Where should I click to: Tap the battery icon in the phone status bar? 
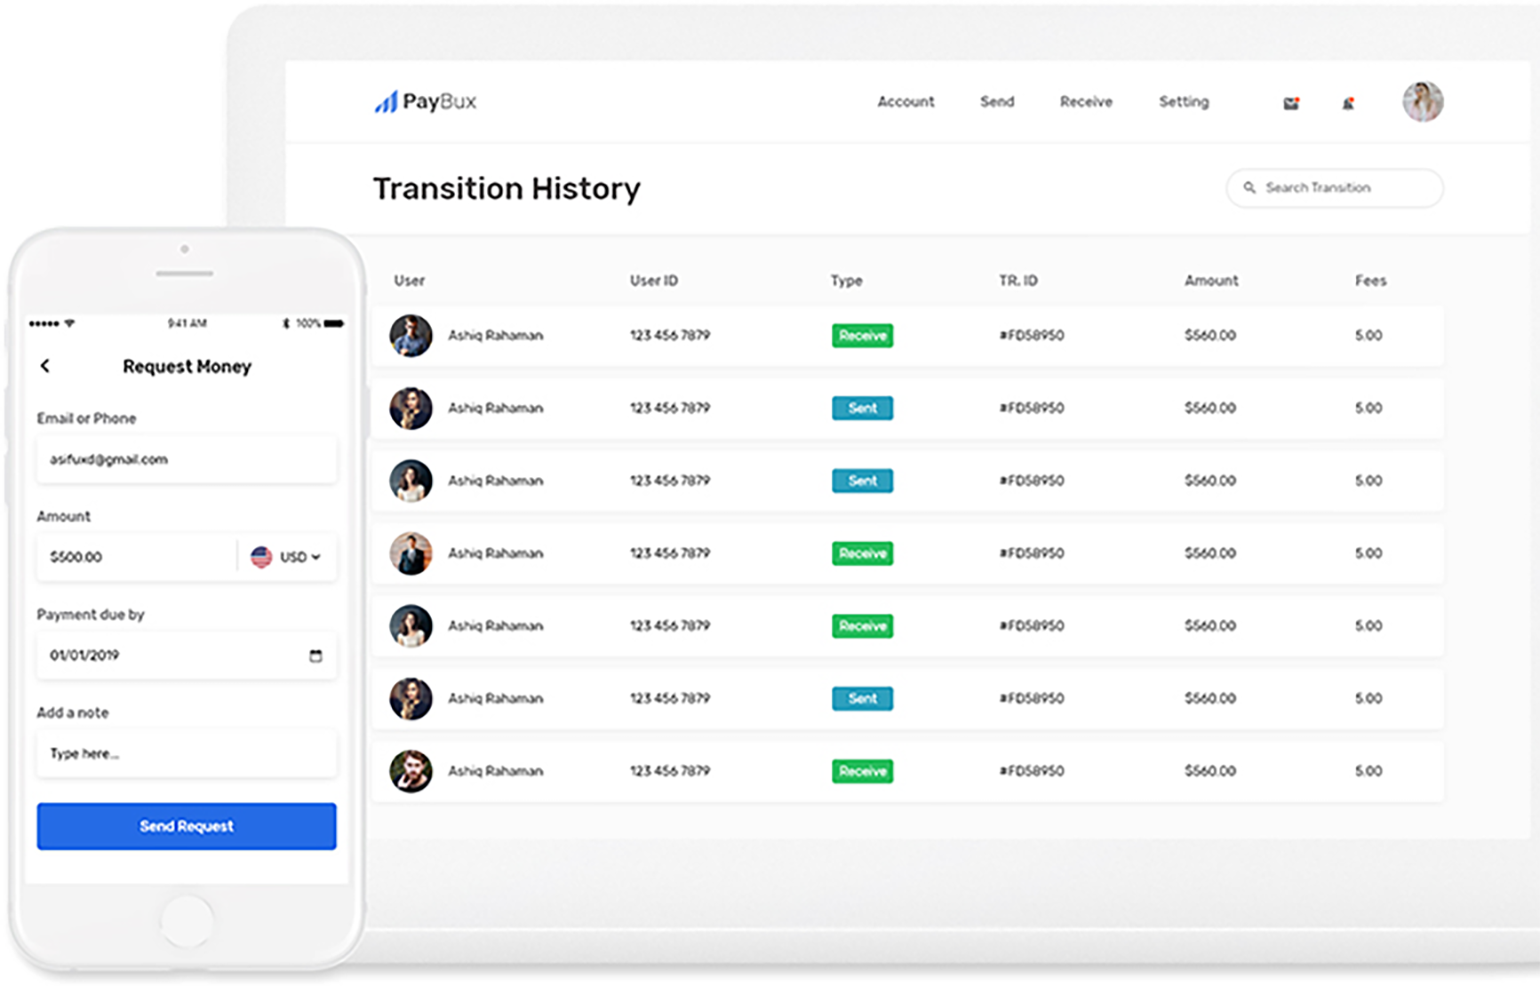coord(334,323)
